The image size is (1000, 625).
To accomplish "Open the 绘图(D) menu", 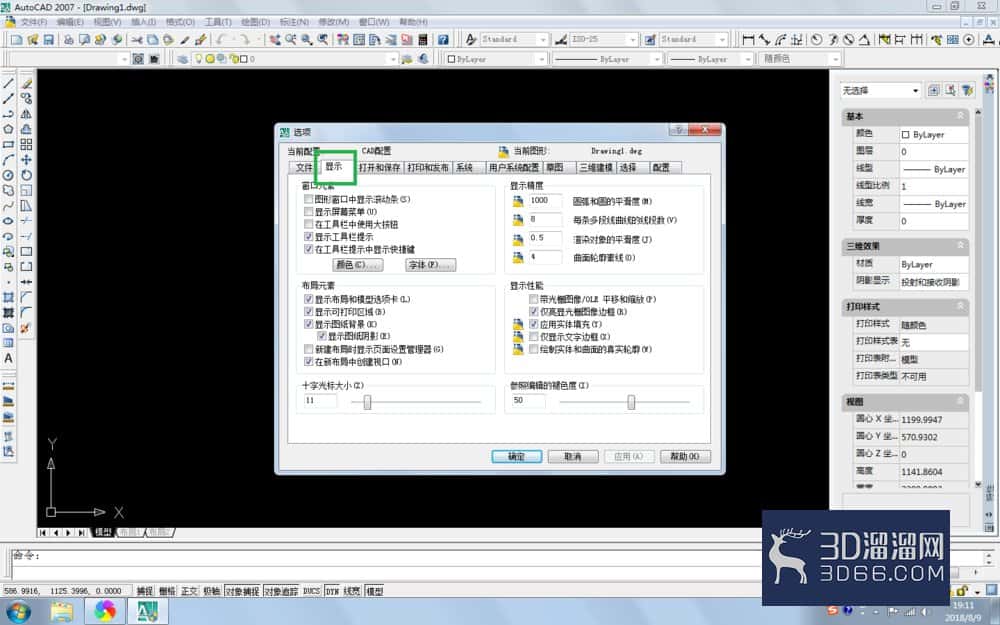I will point(255,22).
